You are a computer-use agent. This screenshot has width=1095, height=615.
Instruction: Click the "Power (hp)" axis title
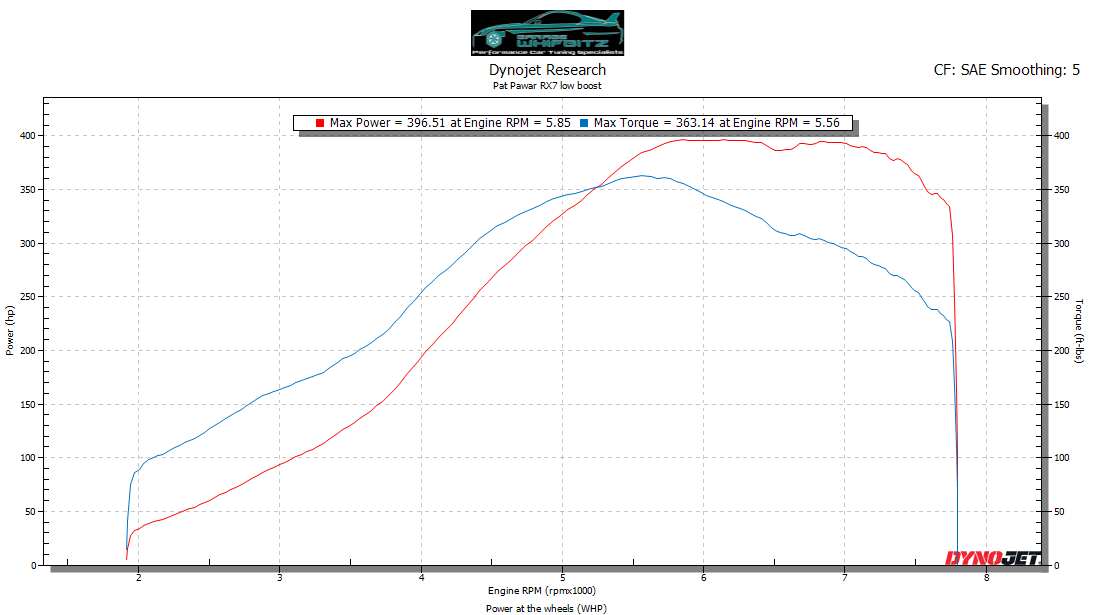[x=10, y=330]
